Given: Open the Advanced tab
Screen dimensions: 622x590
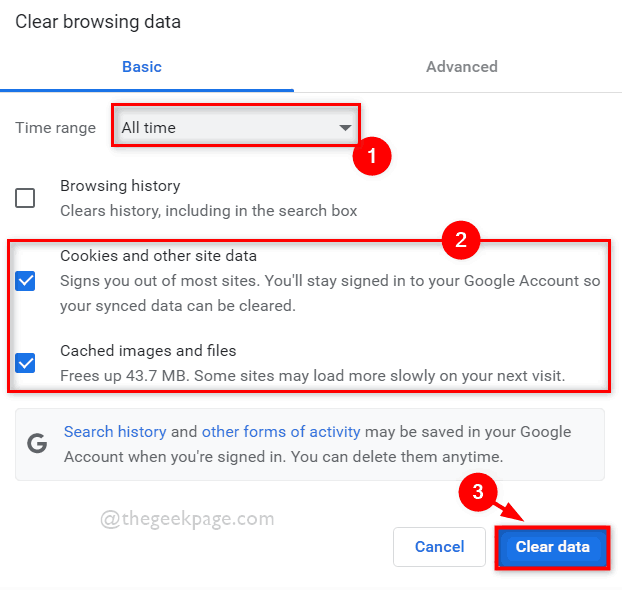Looking at the screenshot, I should (x=461, y=67).
